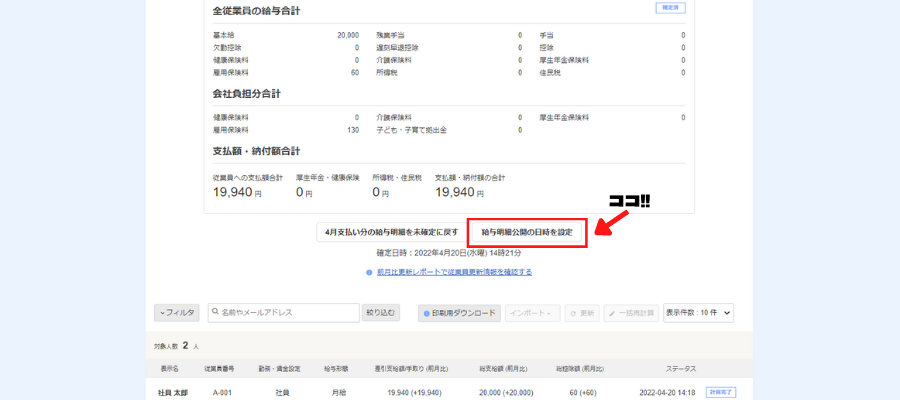Open 表示件数 10件 dropdown

tap(698, 313)
